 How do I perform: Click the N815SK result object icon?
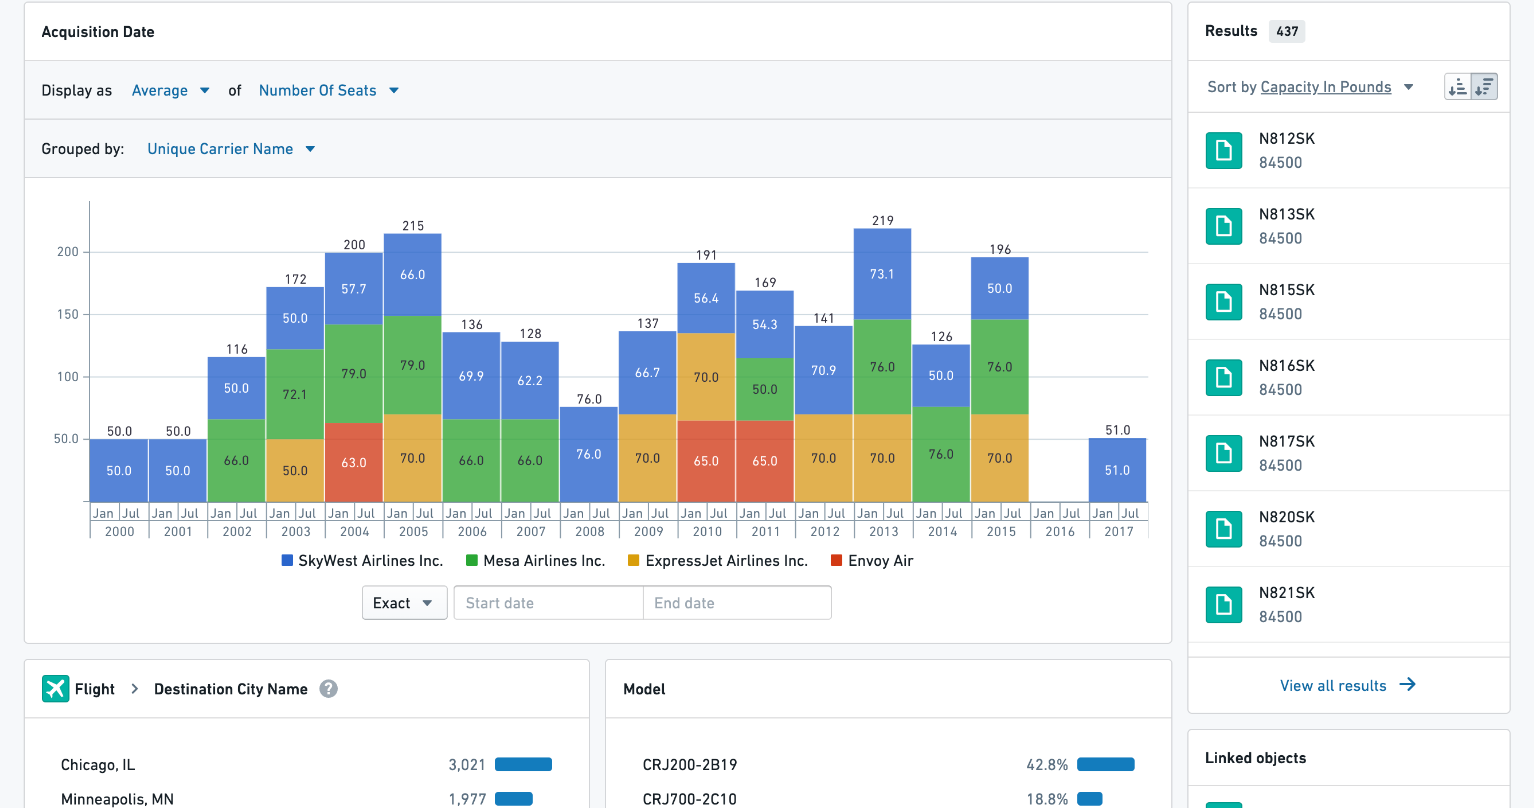1223,302
